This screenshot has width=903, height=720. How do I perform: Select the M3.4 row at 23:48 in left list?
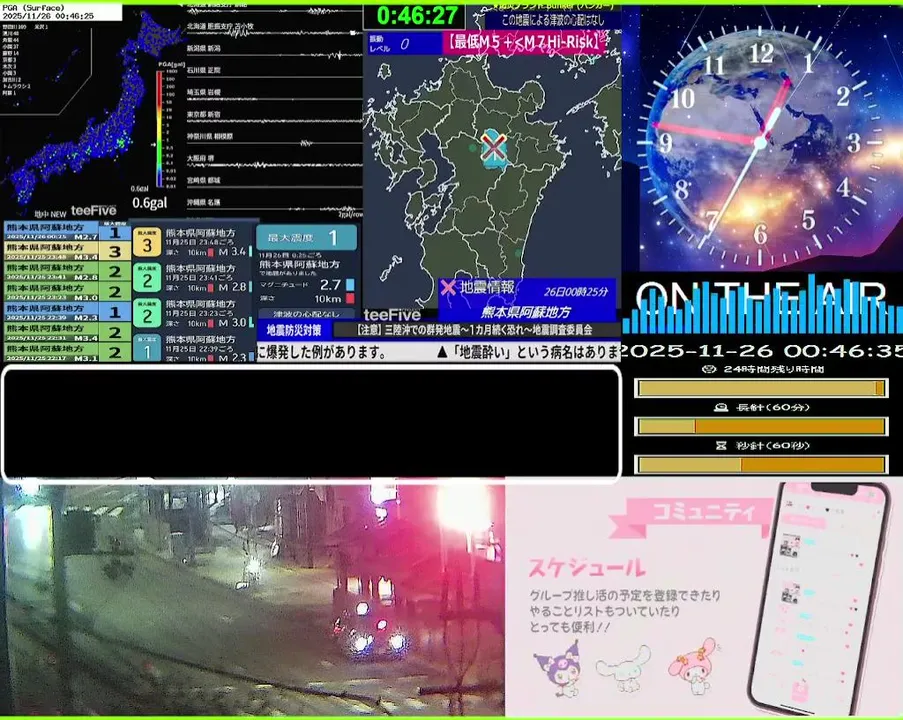pyautogui.click(x=67, y=251)
